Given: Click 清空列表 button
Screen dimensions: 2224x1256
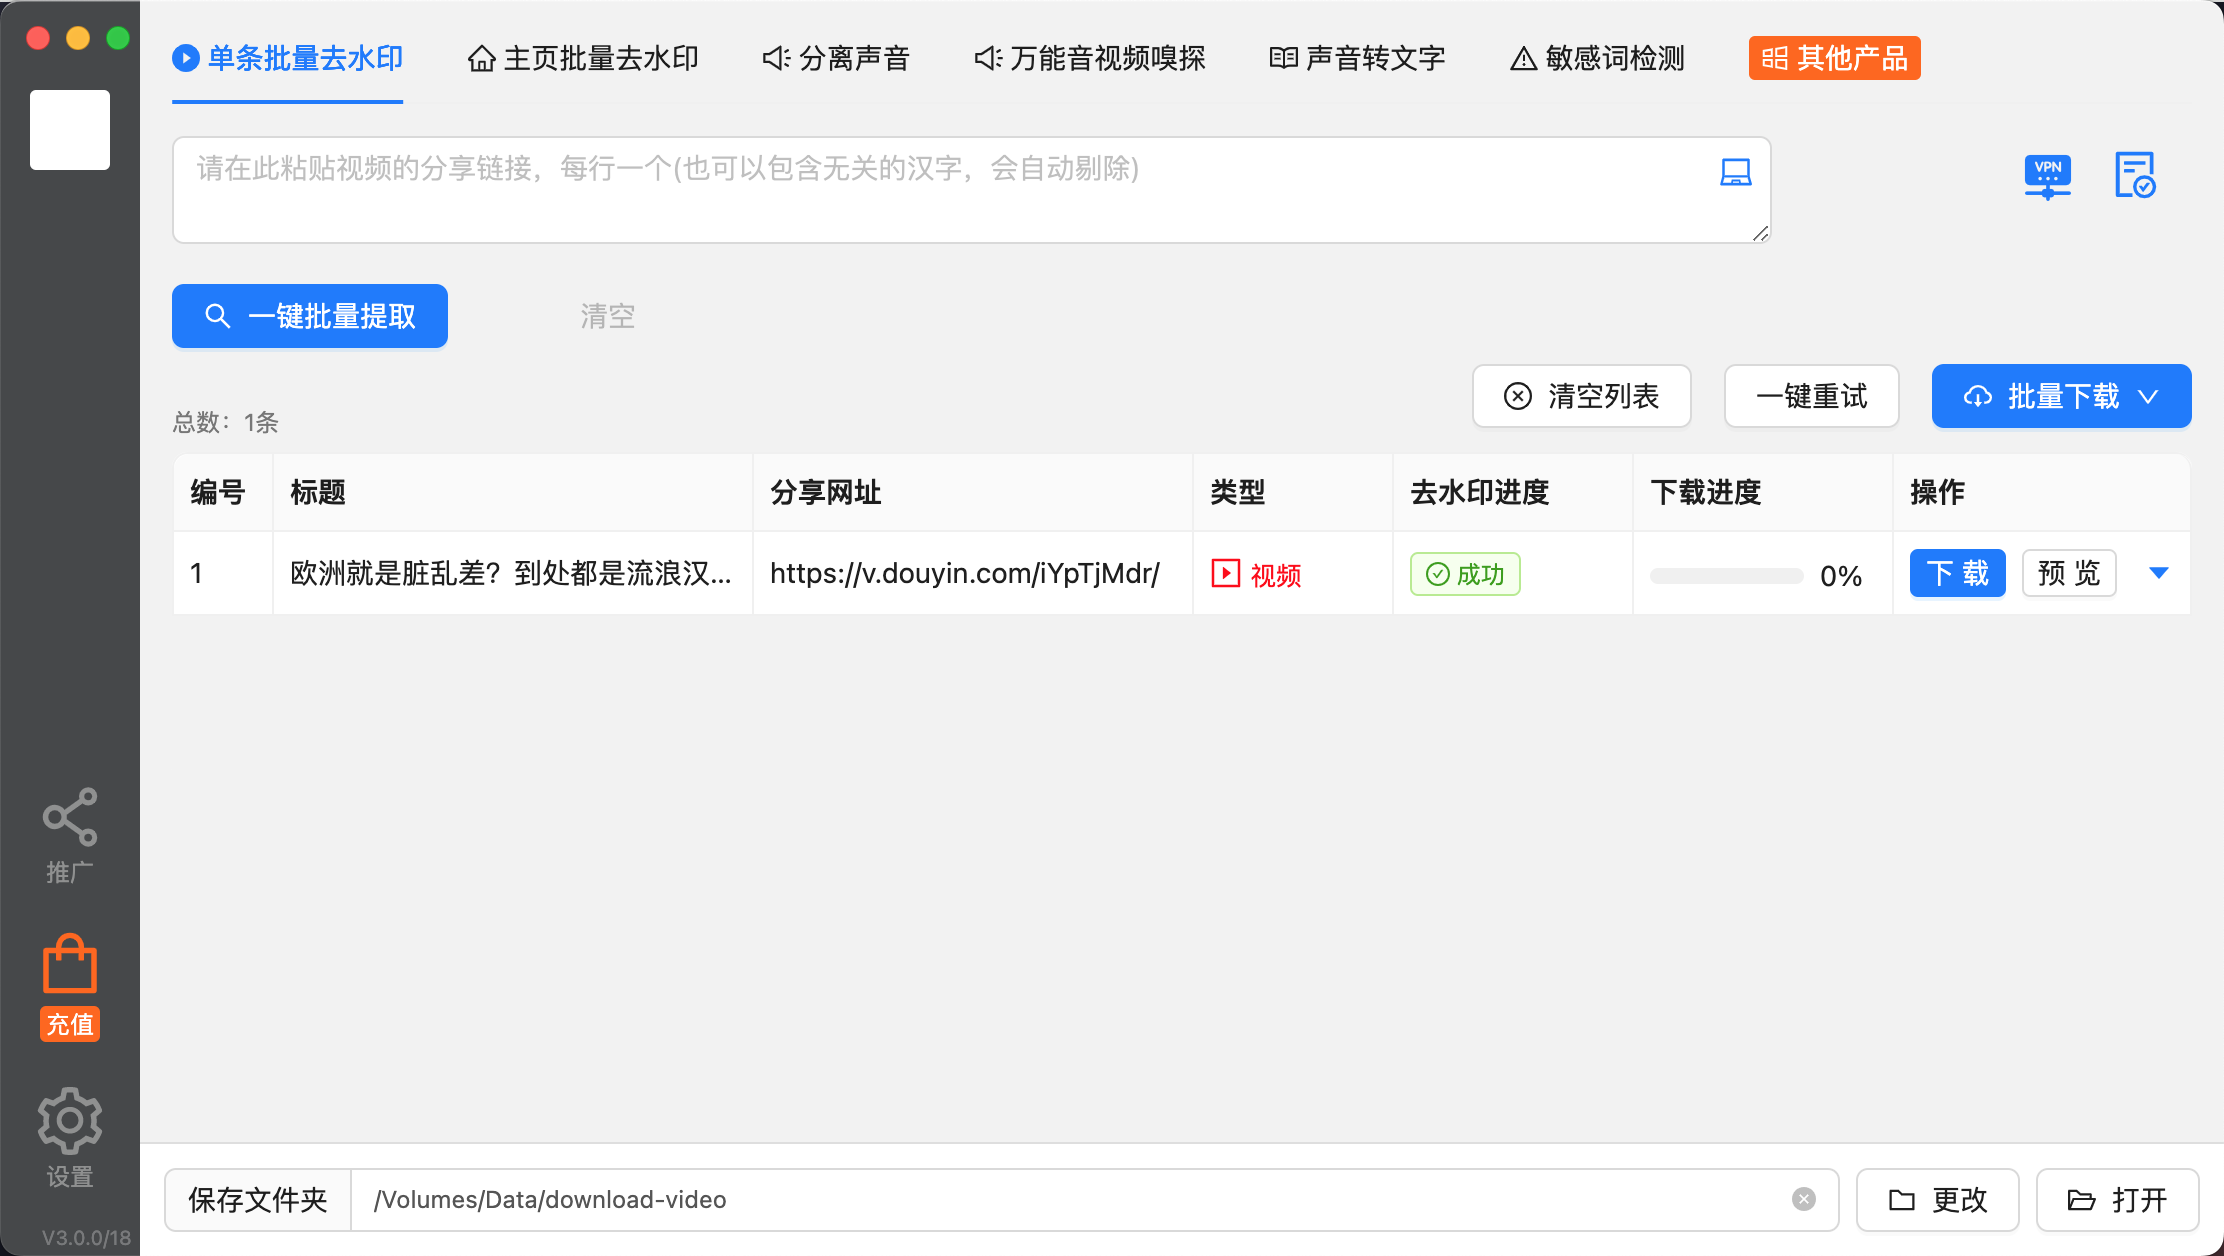Looking at the screenshot, I should coord(1581,396).
